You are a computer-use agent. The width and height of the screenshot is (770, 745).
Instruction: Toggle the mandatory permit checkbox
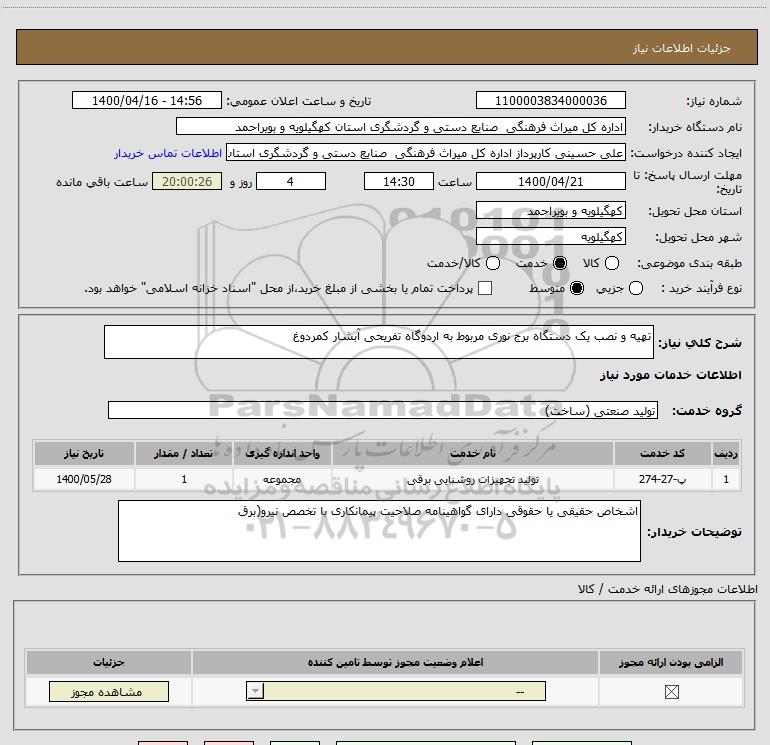[x=671, y=692]
